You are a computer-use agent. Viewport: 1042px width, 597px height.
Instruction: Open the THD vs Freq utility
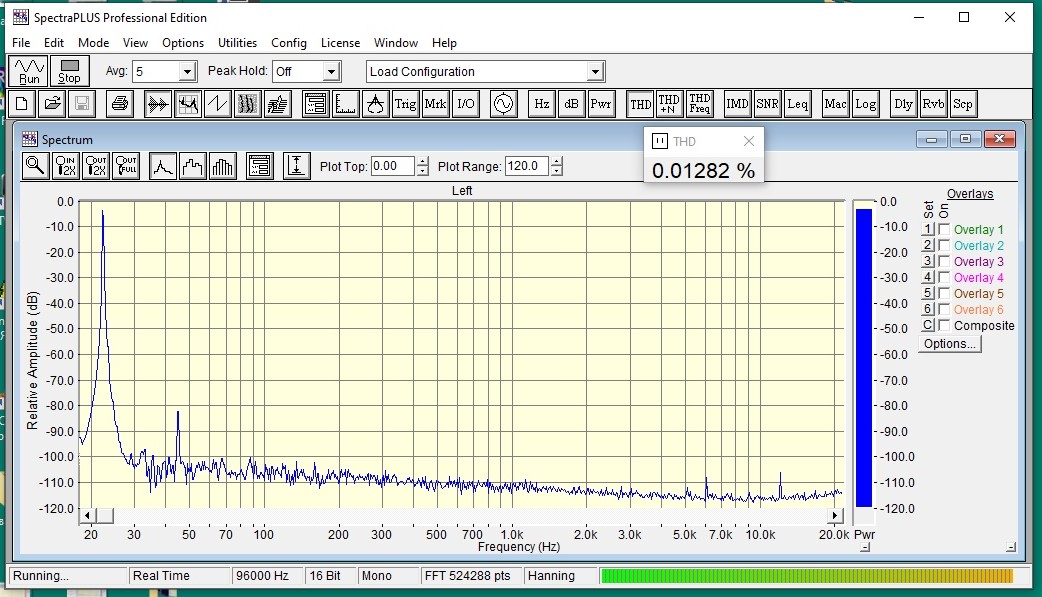coord(699,104)
